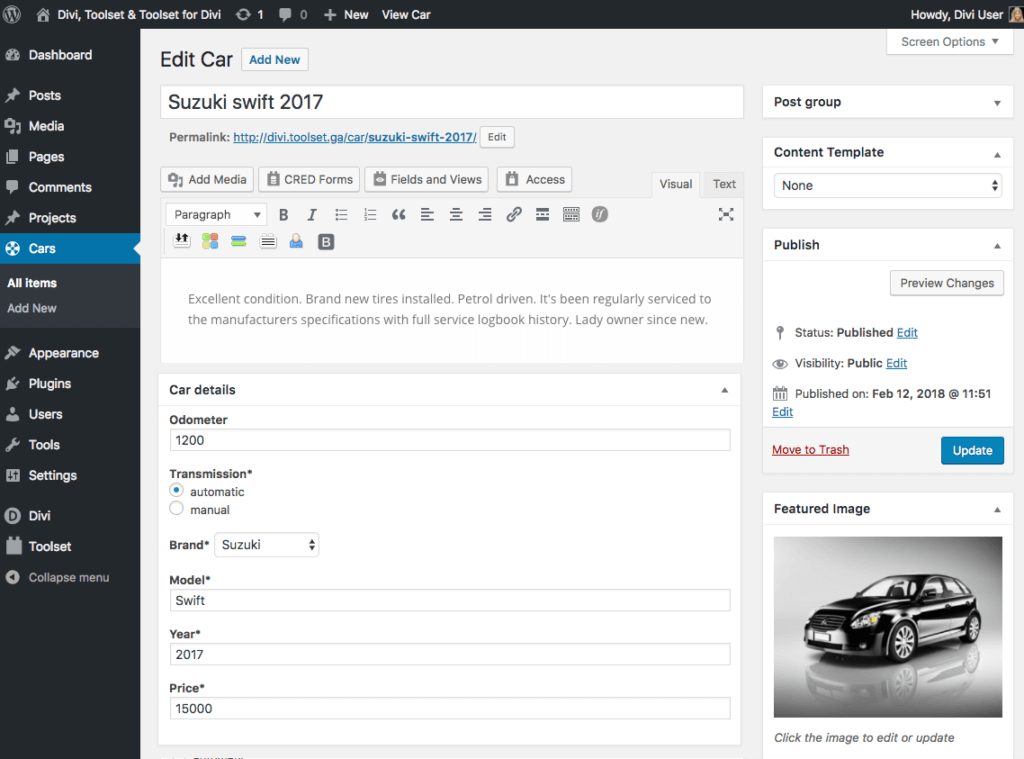Image resolution: width=1024 pixels, height=759 pixels.
Task: Open Fields and Views button
Action: tap(427, 179)
